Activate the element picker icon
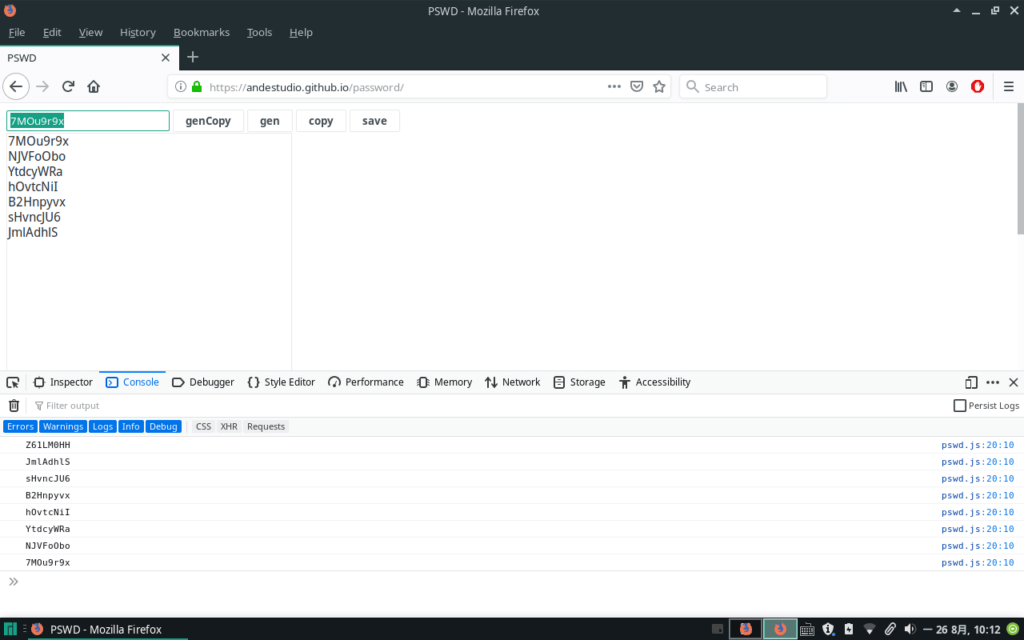The width and height of the screenshot is (1024, 640). click(x=13, y=382)
